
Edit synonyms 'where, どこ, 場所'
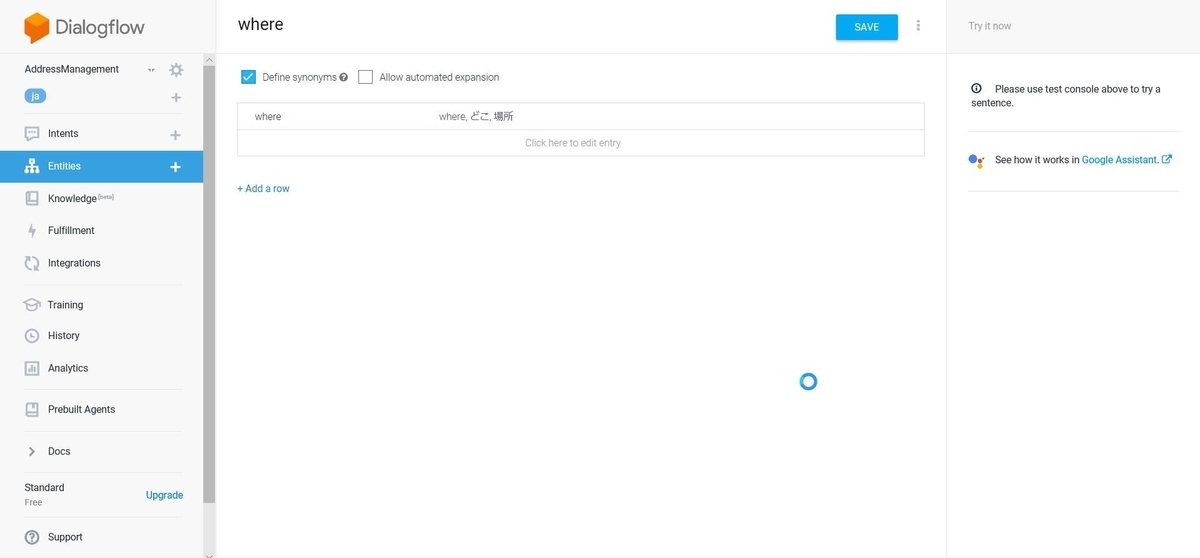(x=476, y=117)
